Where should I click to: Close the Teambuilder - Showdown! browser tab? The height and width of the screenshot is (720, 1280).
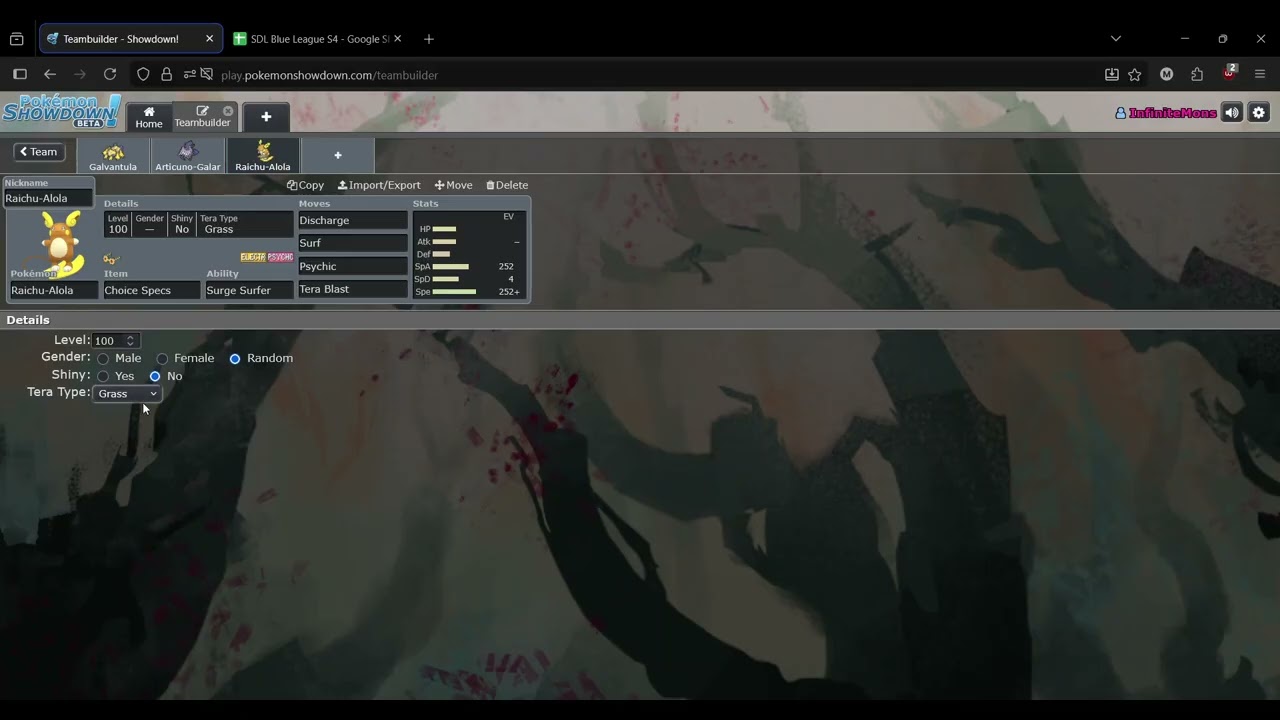[209, 39]
